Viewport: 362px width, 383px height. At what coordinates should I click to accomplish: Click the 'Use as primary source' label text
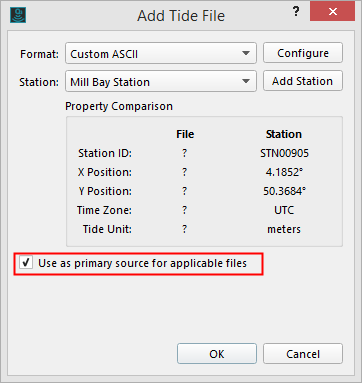142,263
